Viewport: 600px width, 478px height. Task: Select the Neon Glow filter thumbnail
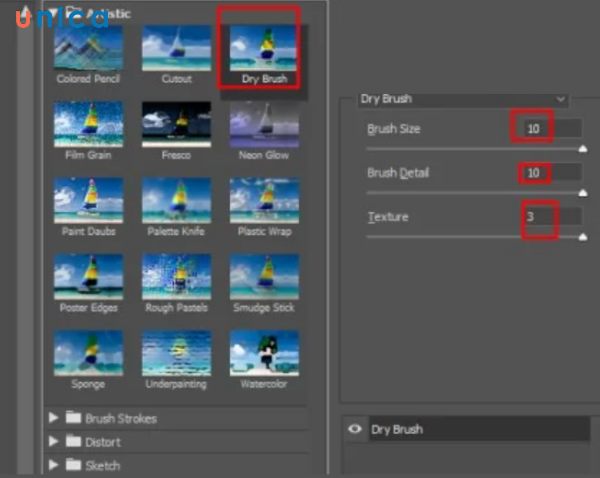(x=264, y=124)
